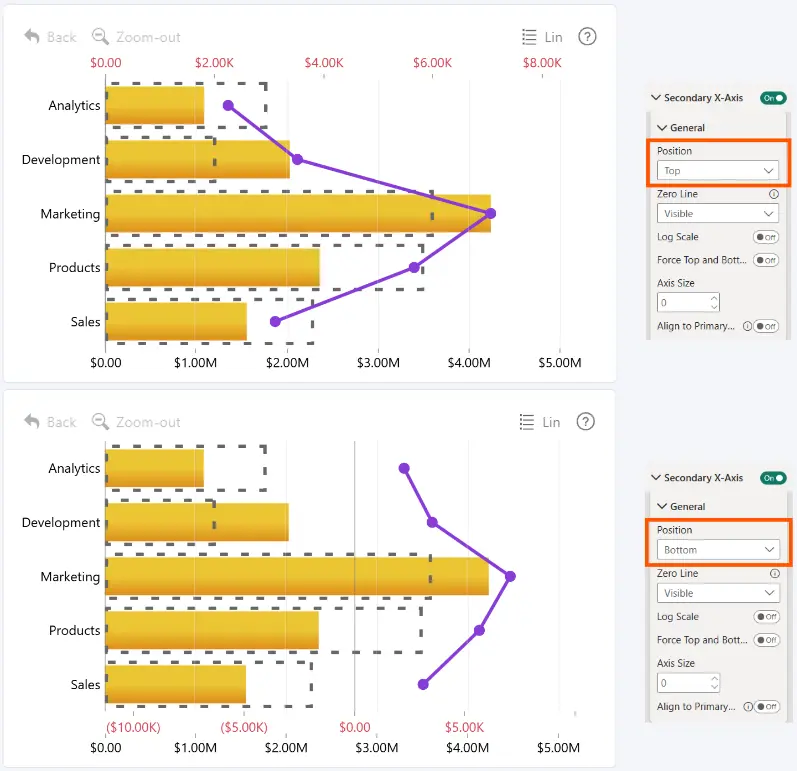Click the Zoom-out label in top chart

click(148, 37)
